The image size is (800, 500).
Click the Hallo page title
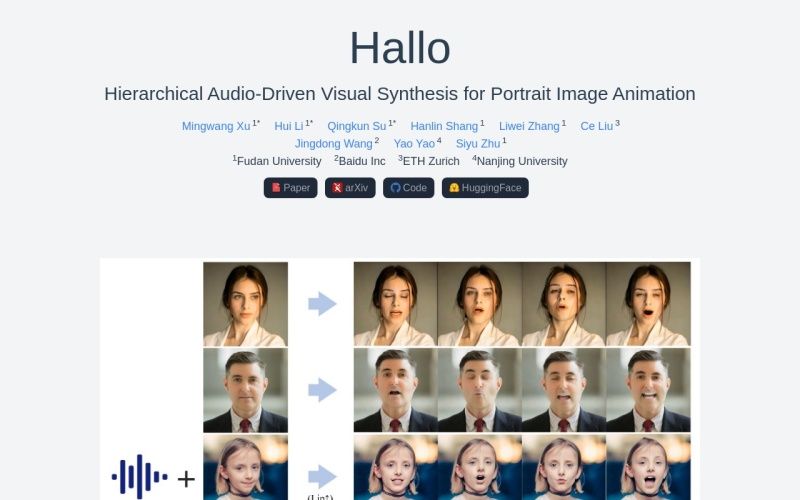pyautogui.click(x=400, y=48)
